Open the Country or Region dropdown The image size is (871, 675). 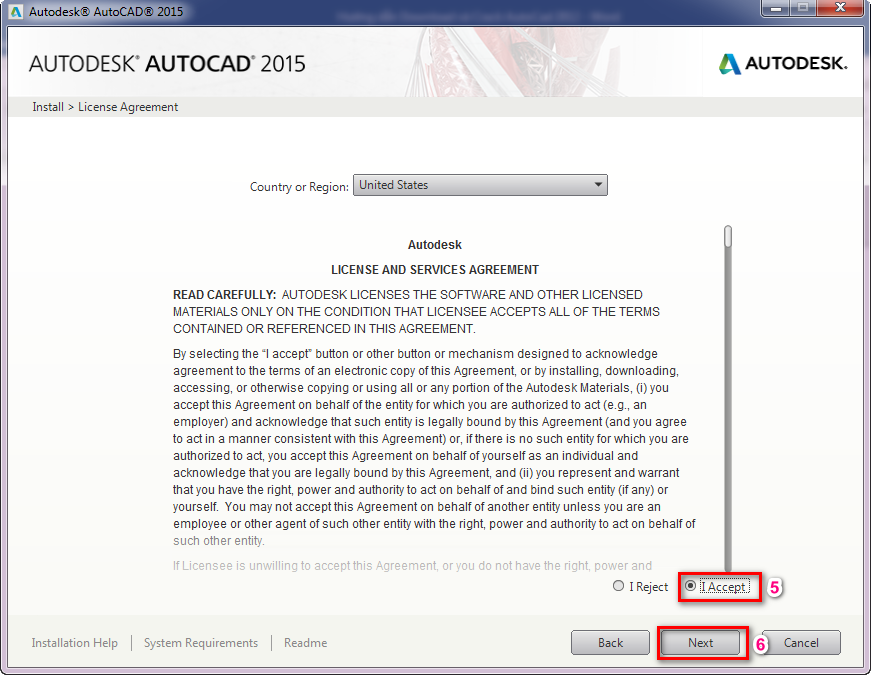(480, 185)
